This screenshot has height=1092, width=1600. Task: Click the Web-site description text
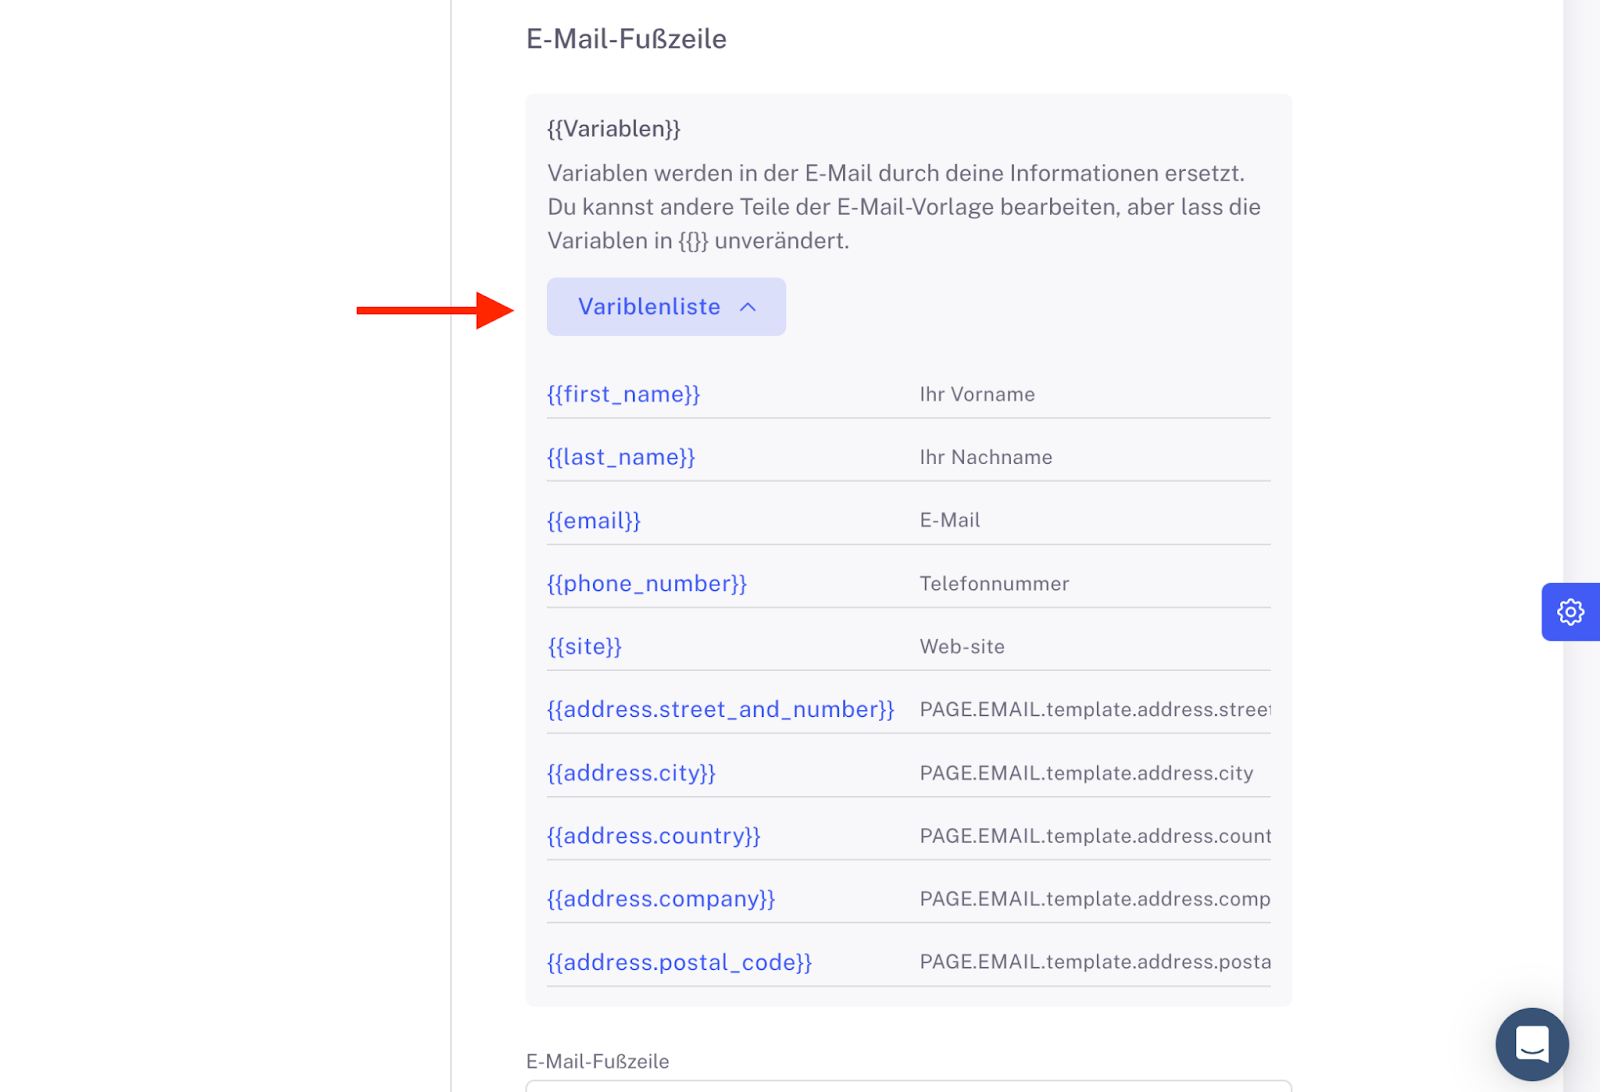pyautogui.click(x=962, y=647)
